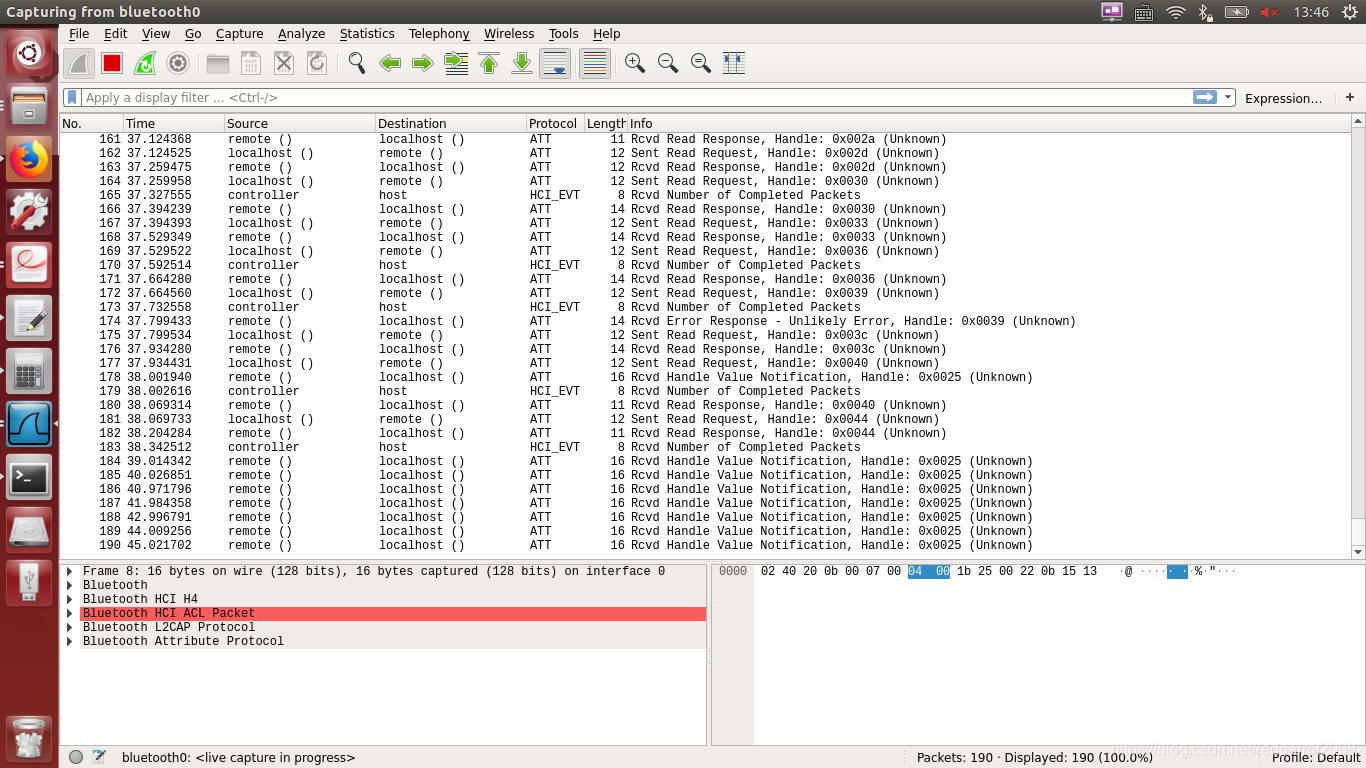Go forward in packet history

click(x=423, y=63)
